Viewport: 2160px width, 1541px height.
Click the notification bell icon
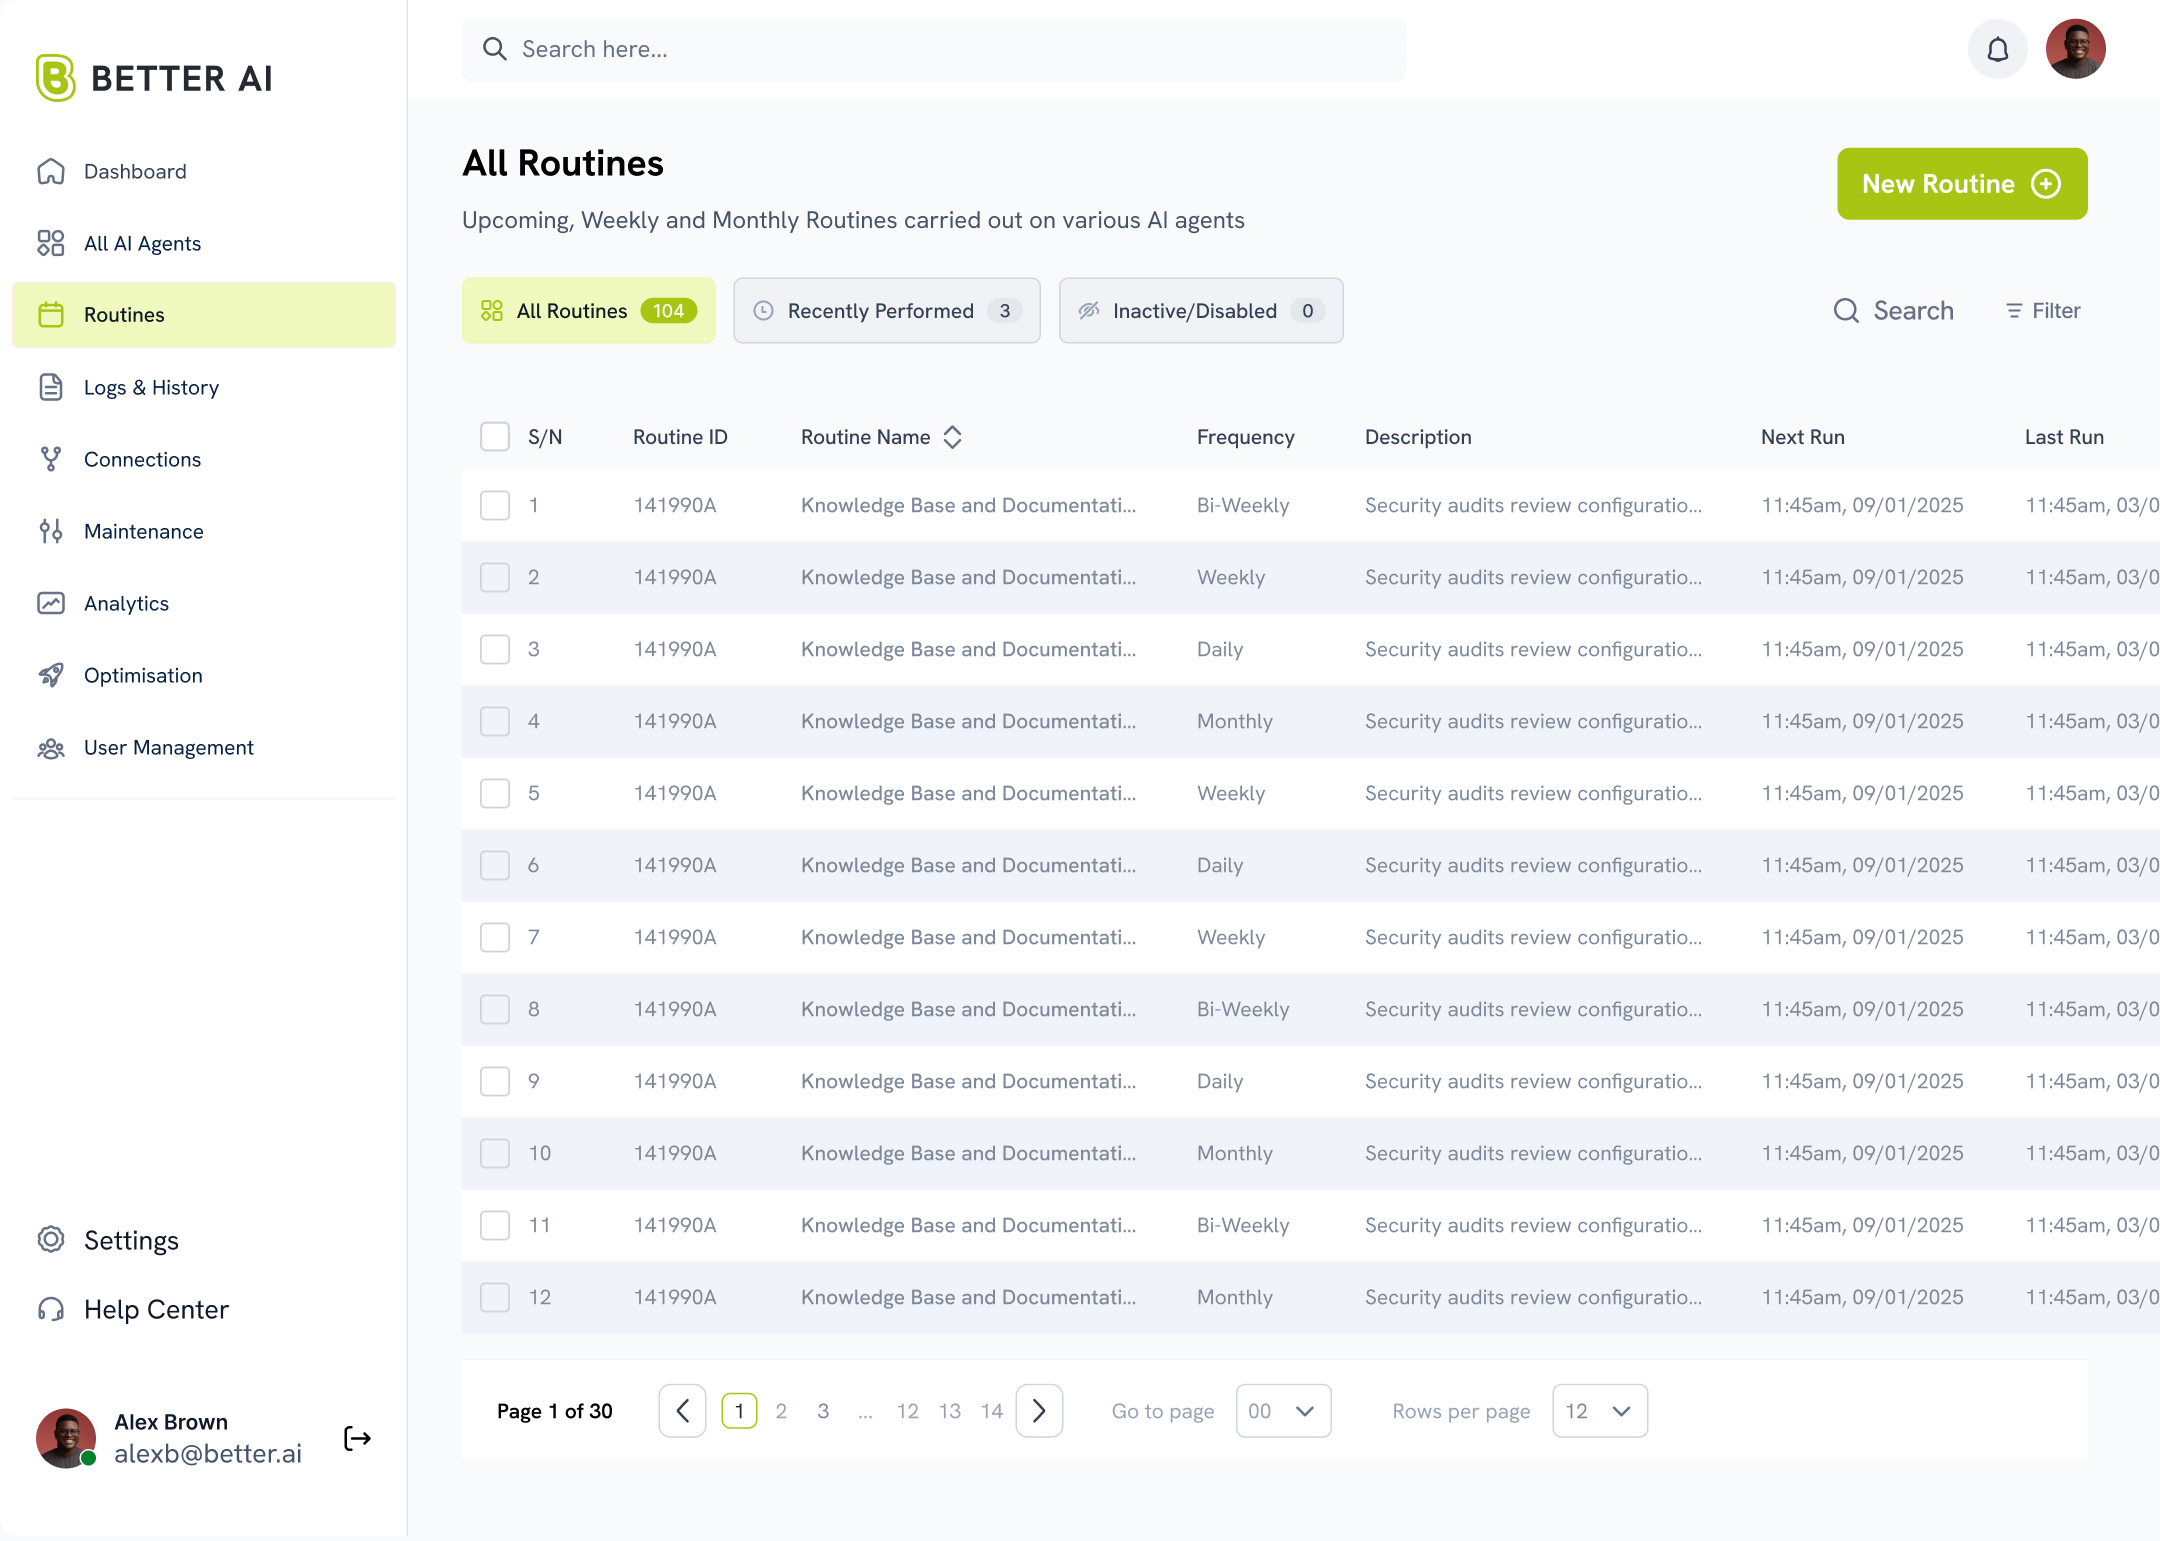tap(1997, 49)
